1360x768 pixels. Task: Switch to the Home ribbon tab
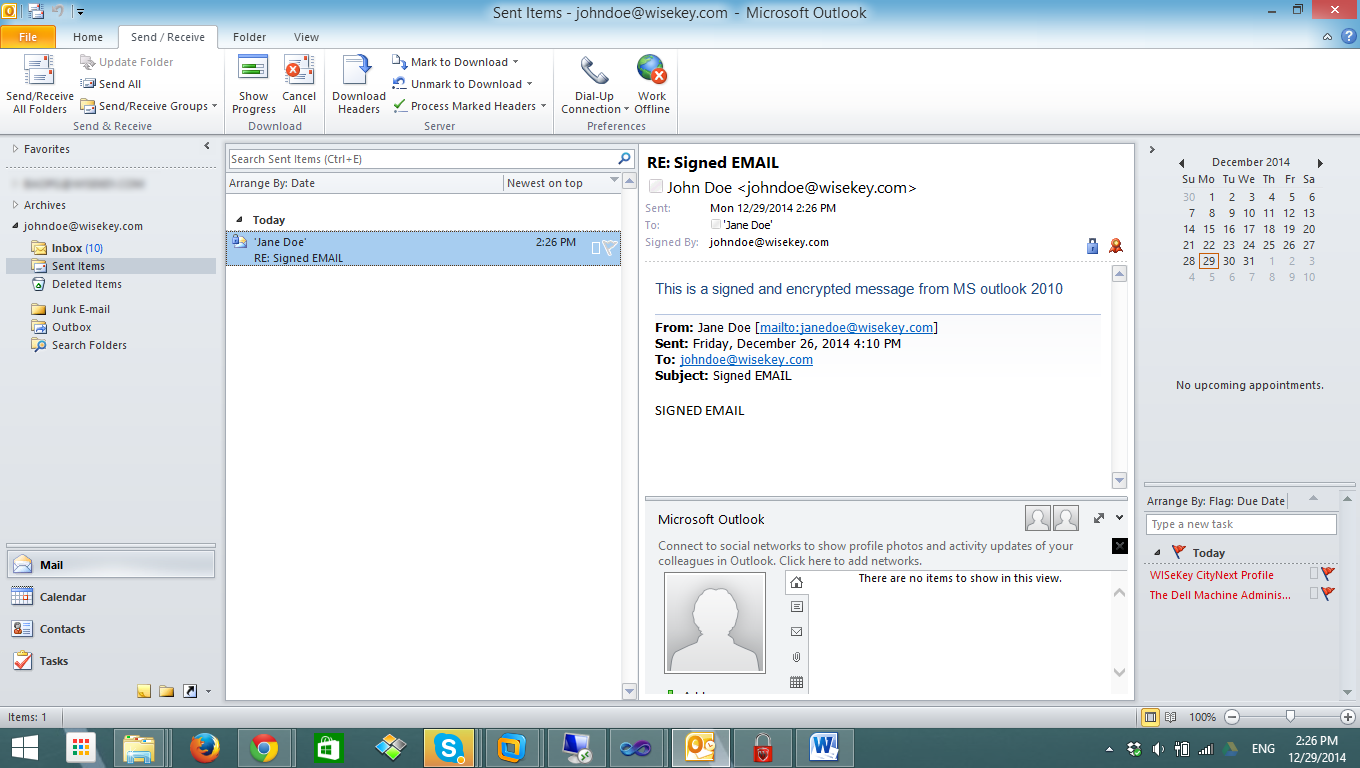click(x=88, y=37)
